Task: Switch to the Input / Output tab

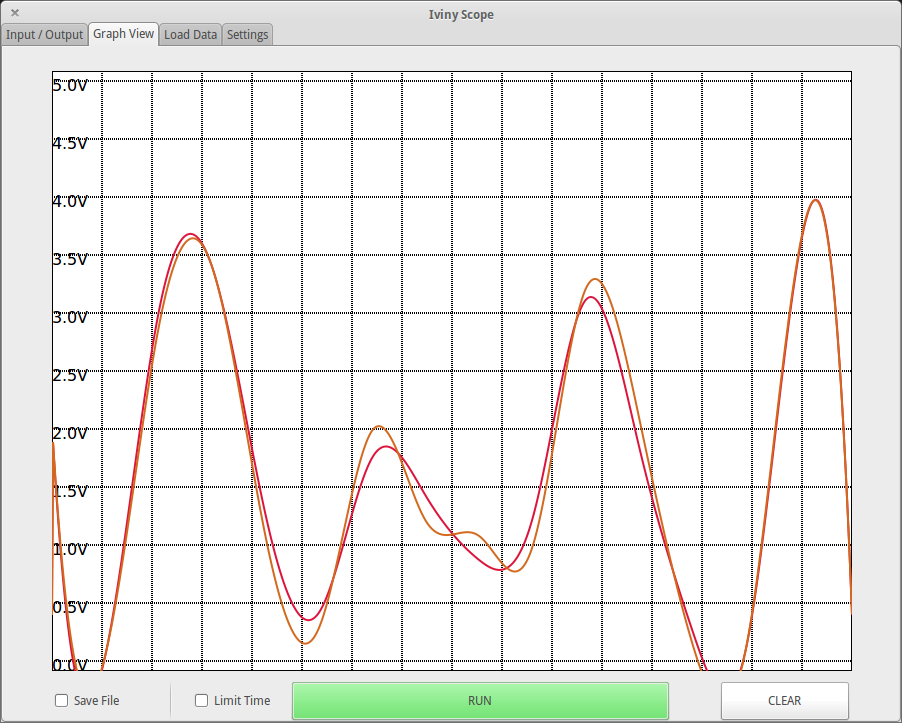Action: click(44, 35)
